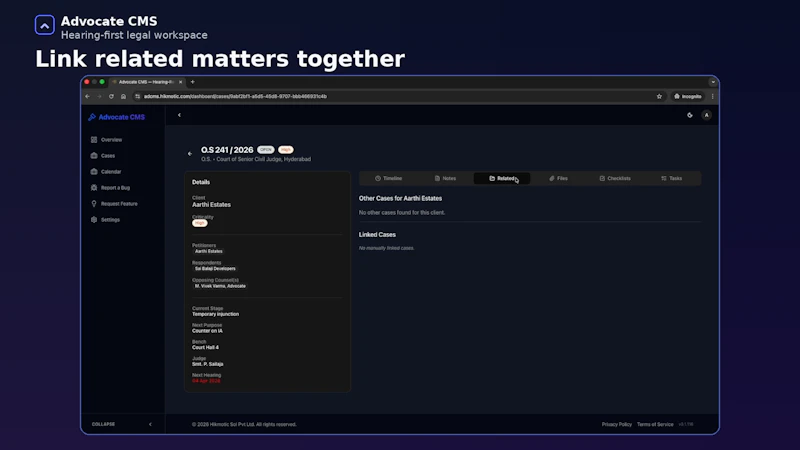
Task: Click the OPEN status badge
Action: tap(266, 149)
